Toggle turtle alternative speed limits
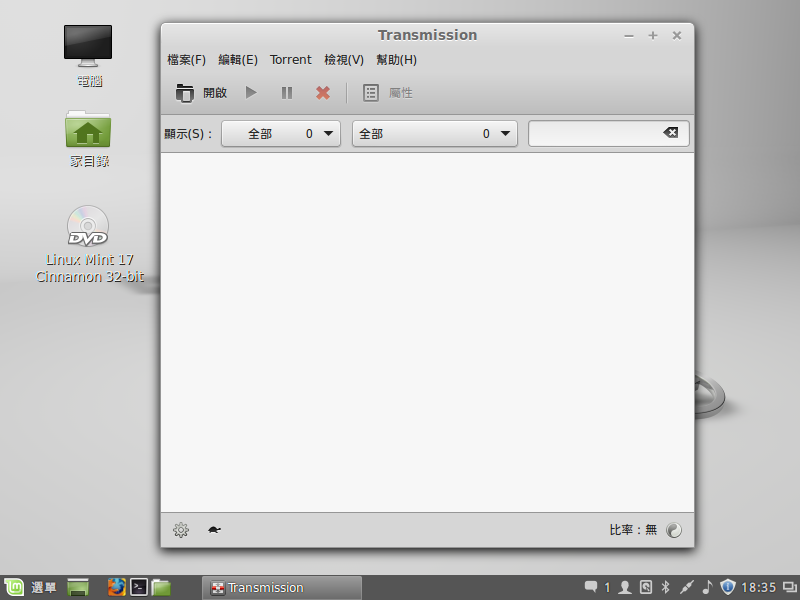Screen dimensions: 800x600 214,529
